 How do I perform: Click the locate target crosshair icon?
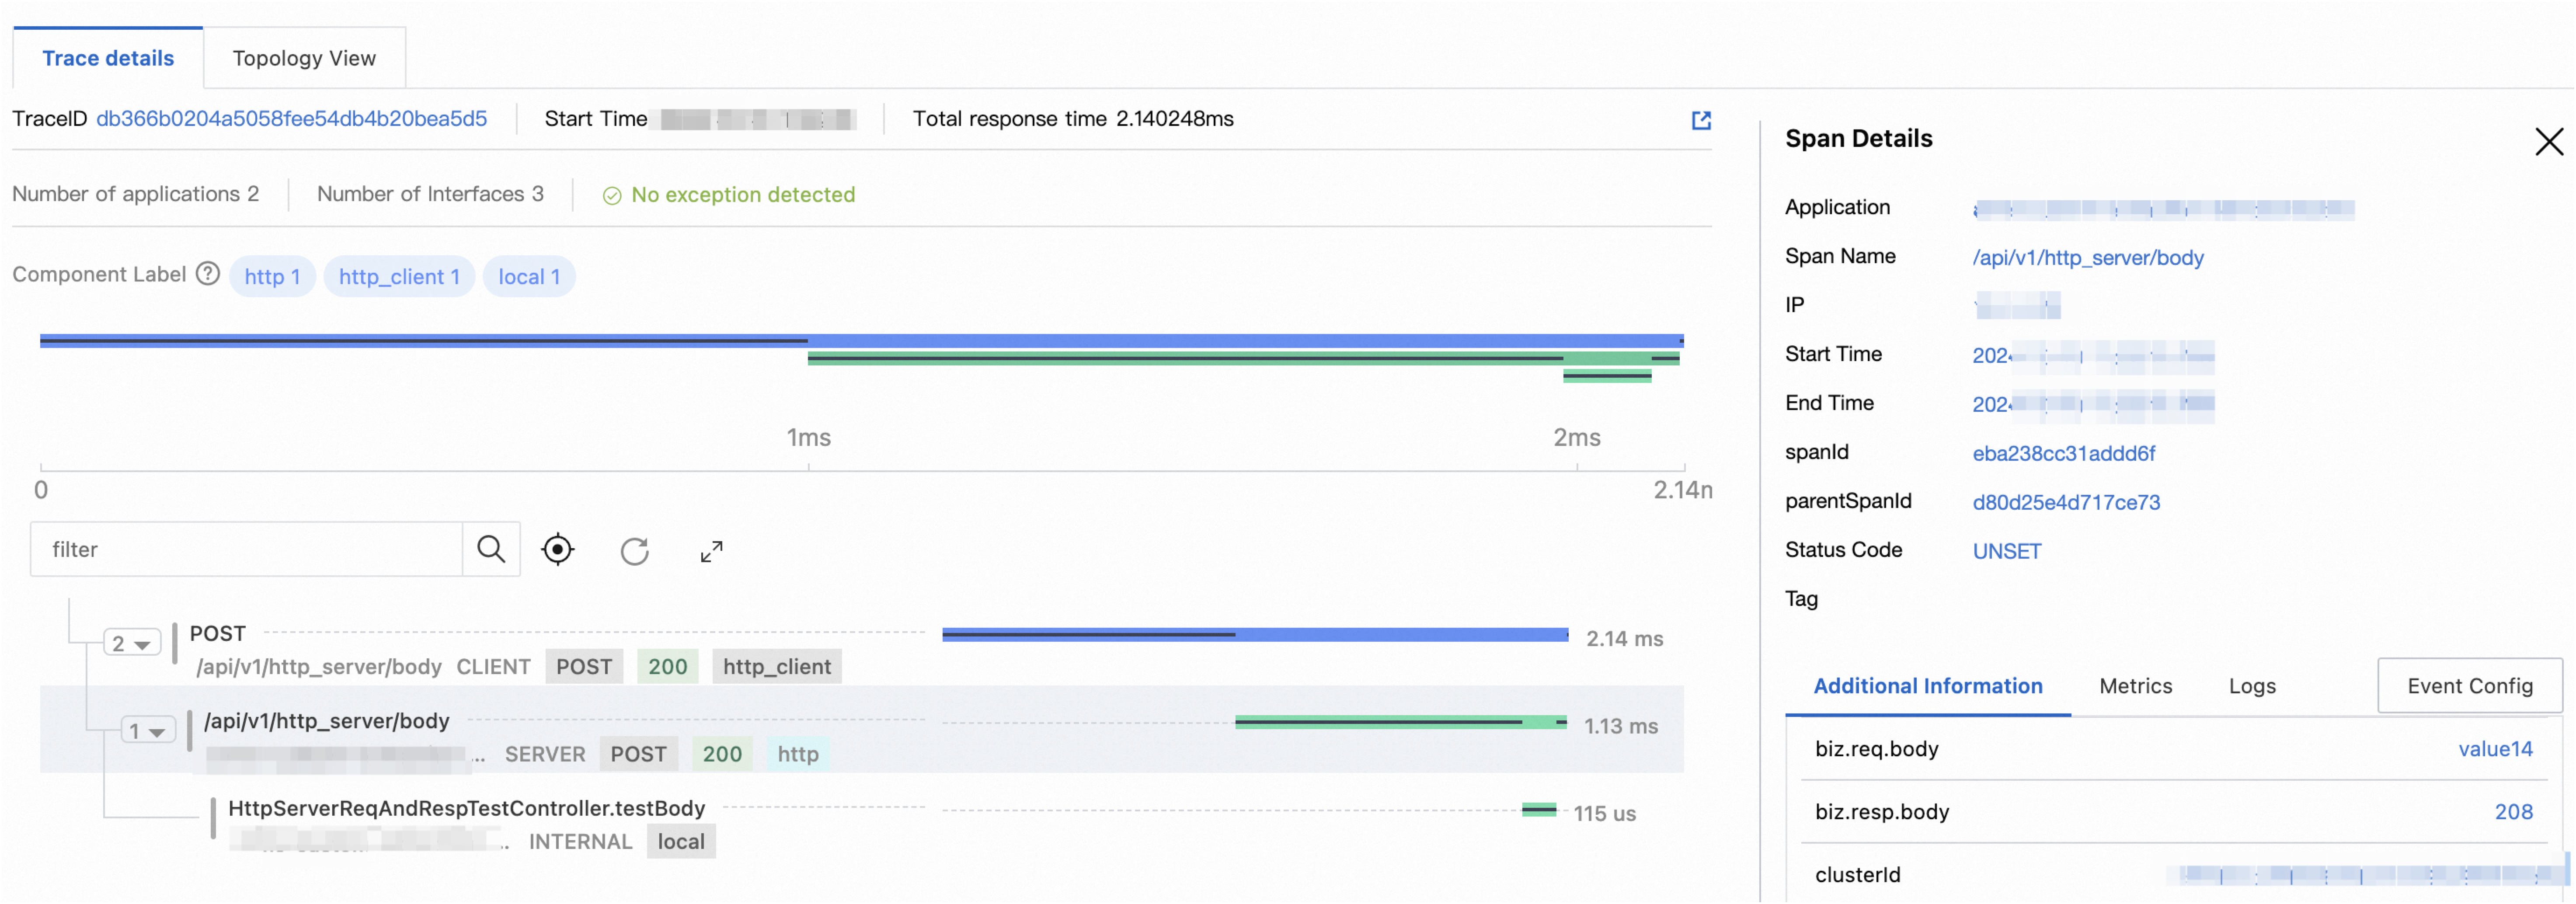(x=558, y=550)
